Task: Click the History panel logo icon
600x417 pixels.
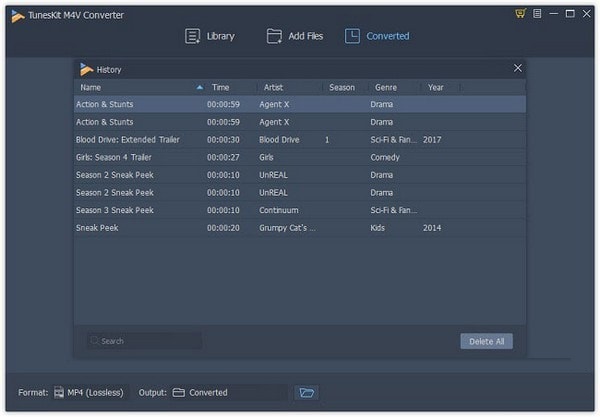Action: tap(86, 69)
